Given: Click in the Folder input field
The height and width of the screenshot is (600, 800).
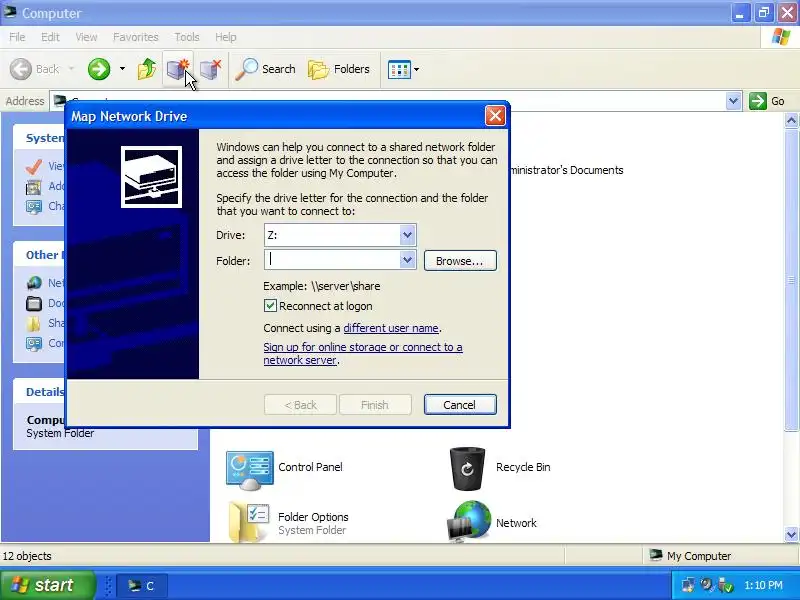Looking at the screenshot, I should 333,260.
